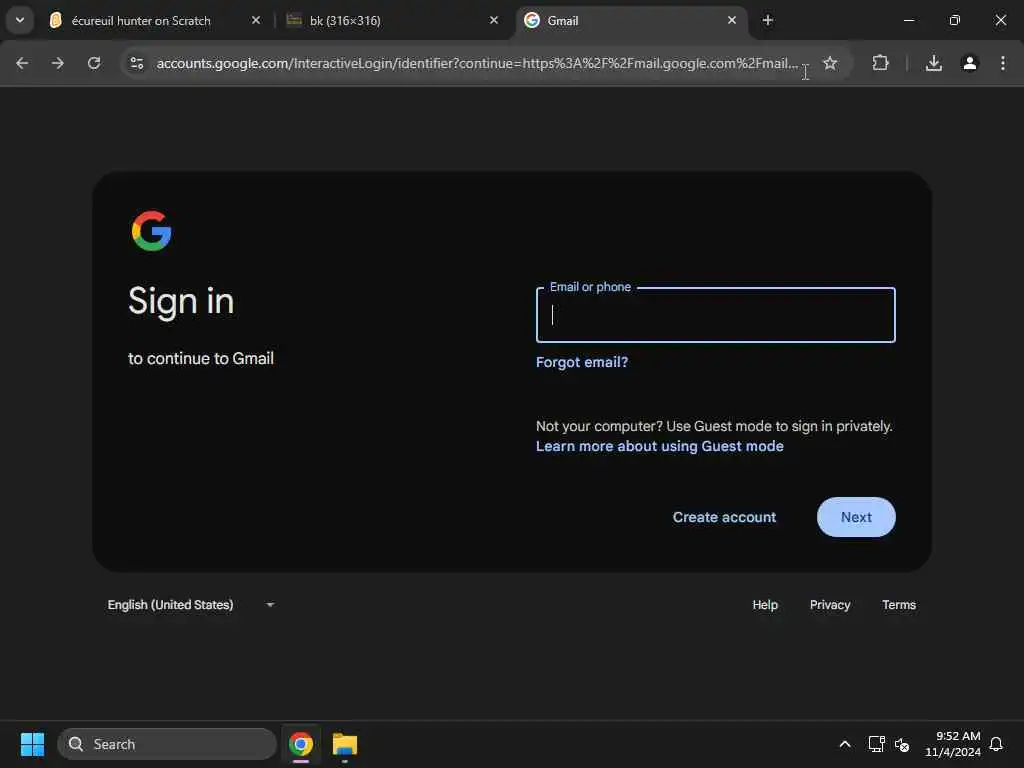Viewport: 1024px width, 768px height.
Task: Open File Explorer from the taskbar
Action: [345, 744]
